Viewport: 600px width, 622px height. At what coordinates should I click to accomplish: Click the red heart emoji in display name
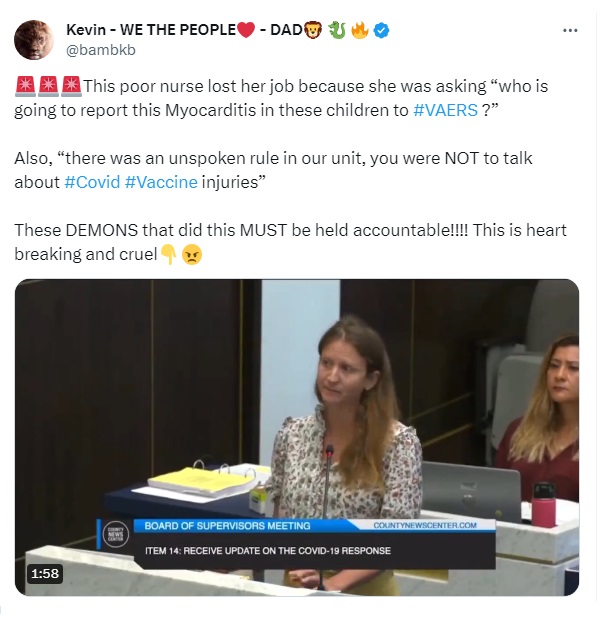point(246,30)
